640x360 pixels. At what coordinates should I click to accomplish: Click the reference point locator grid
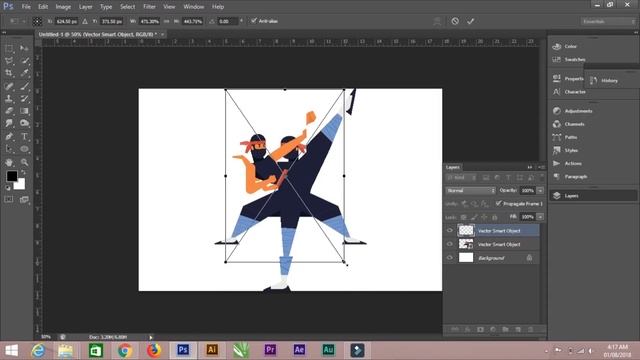coord(37,21)
